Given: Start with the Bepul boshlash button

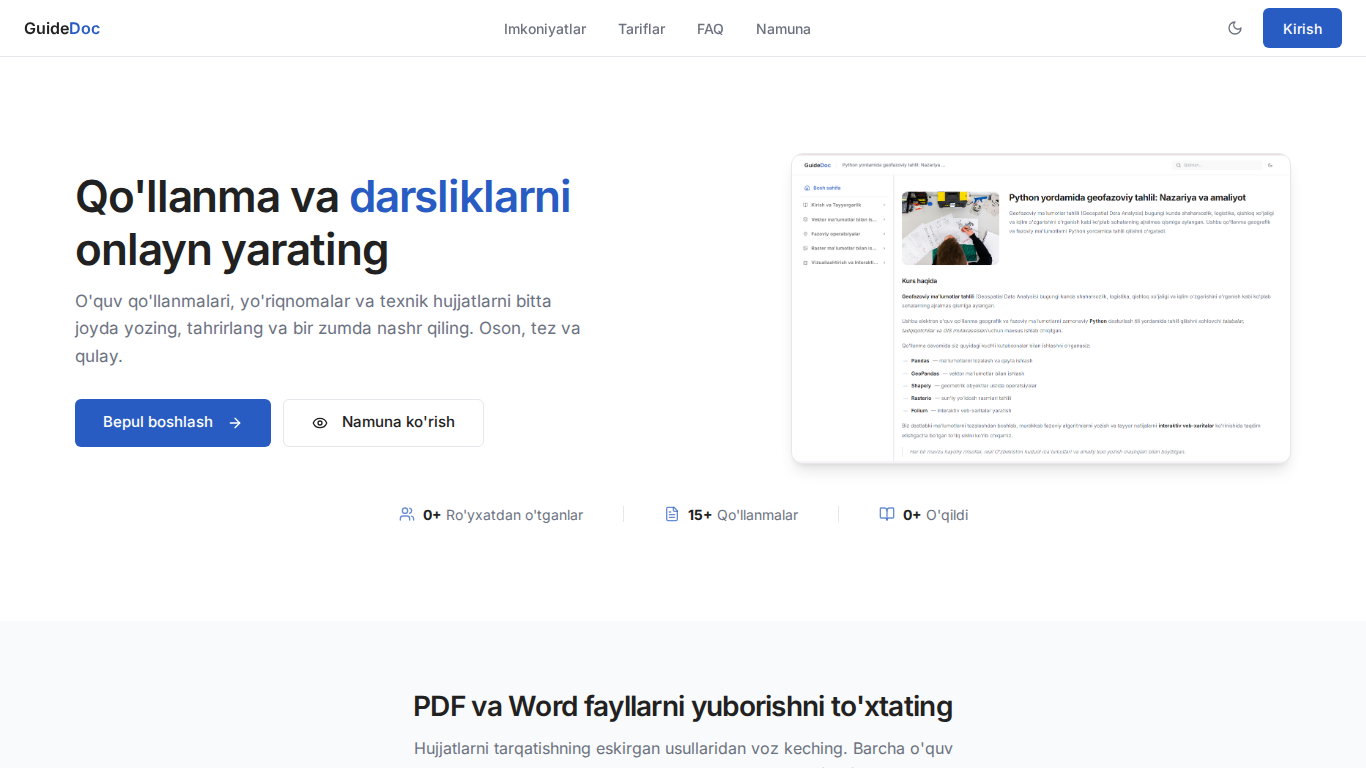Looking at the screenshot, I should click(x=173, y=423).
